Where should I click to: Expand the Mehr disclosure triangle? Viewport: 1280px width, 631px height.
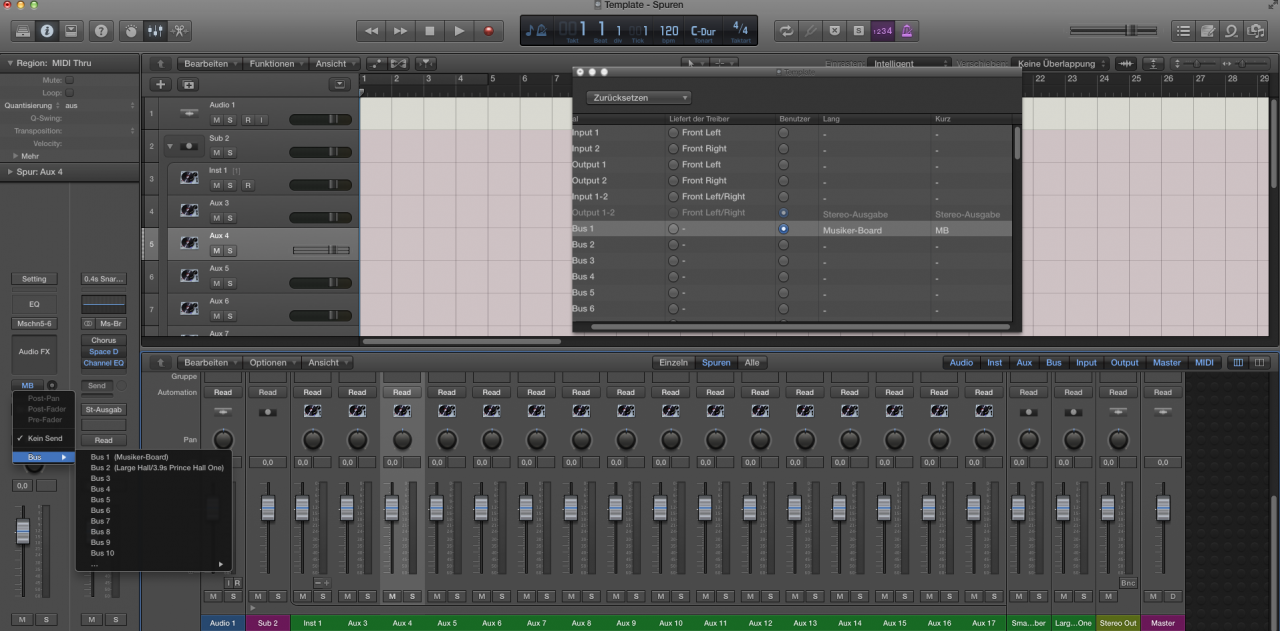tap(15, 156)
